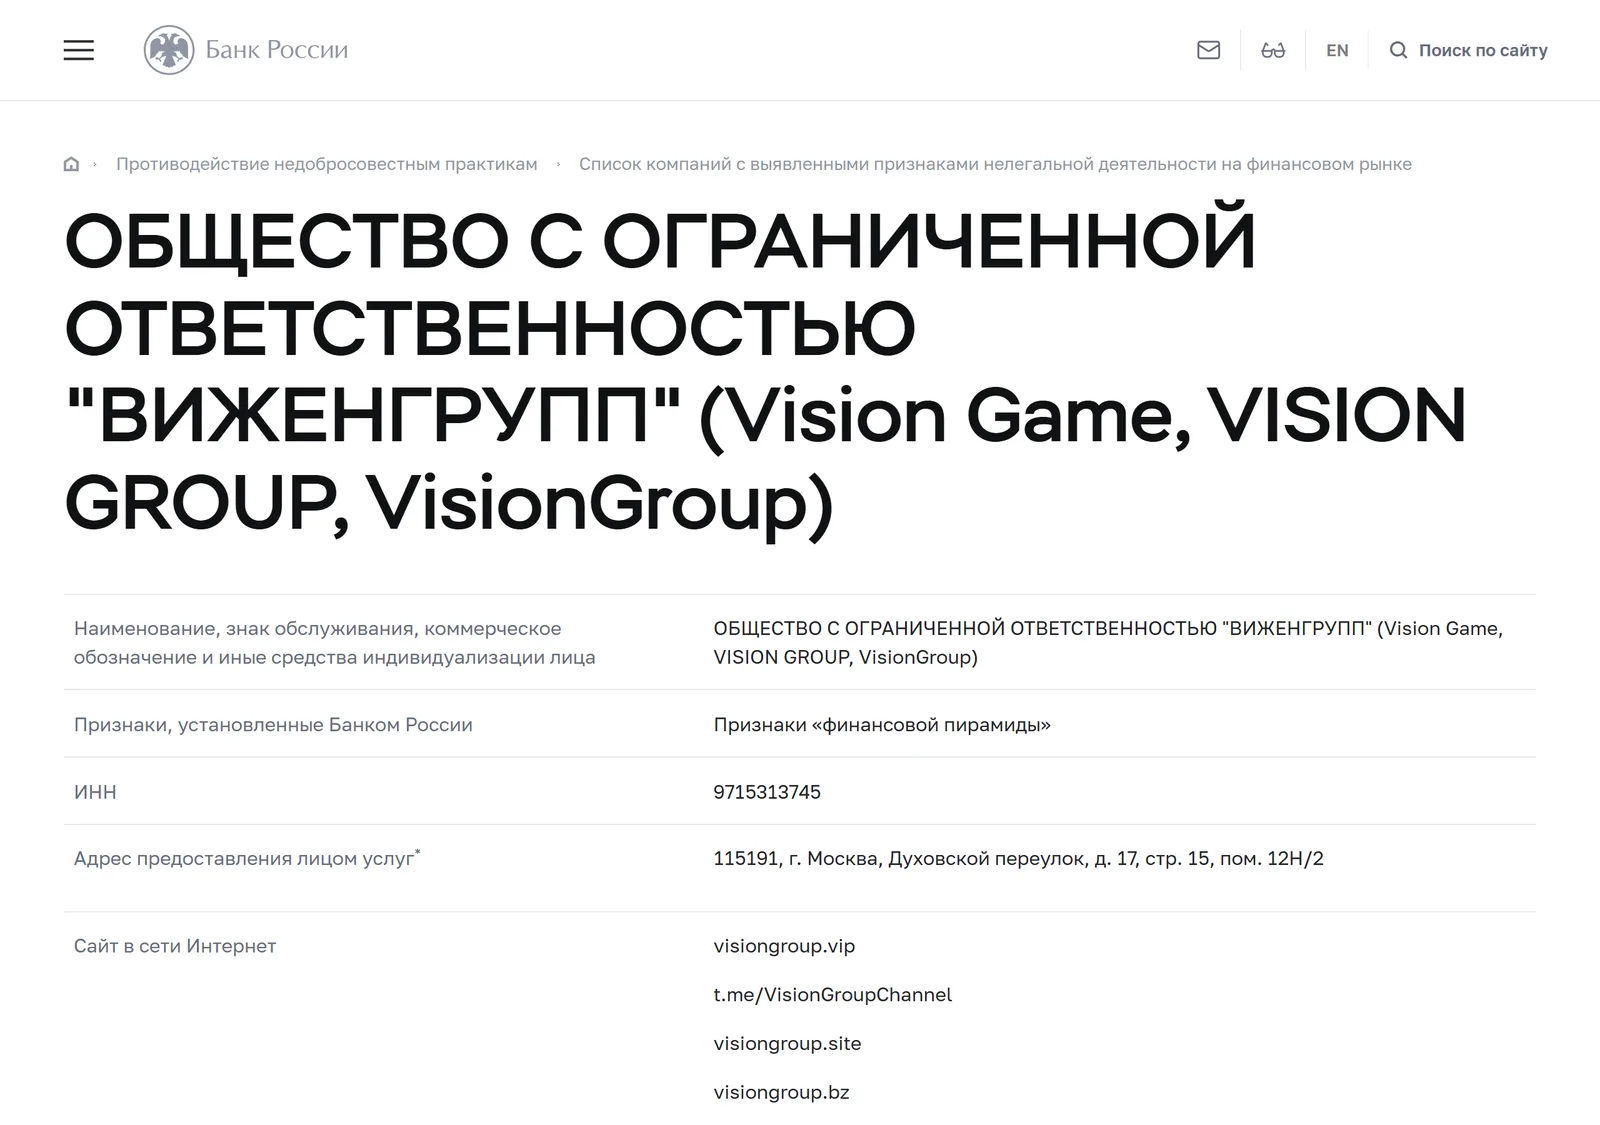Click "Банк России" header text
This screenshot has height=1125, width=1600.
click(277, 50)
